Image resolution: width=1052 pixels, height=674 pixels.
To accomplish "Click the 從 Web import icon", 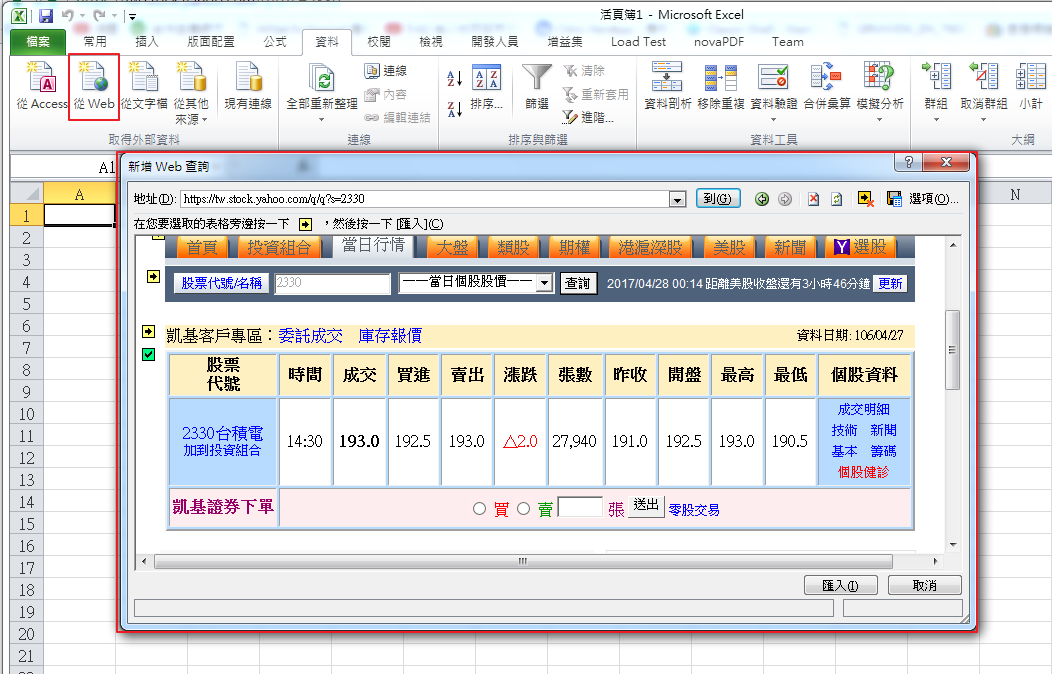I will 94,85.
